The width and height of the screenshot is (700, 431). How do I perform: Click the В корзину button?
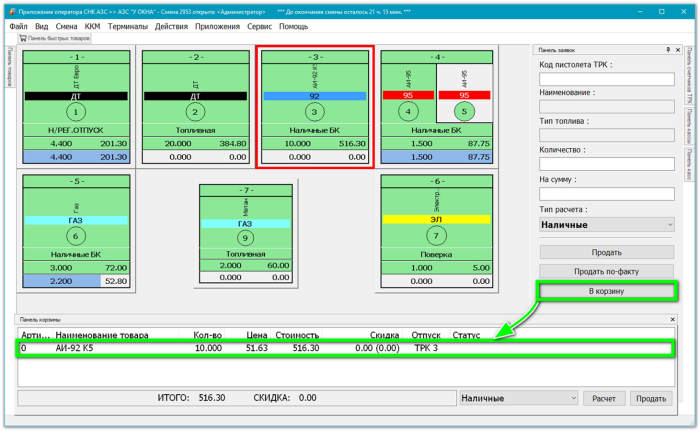point(606,291)
